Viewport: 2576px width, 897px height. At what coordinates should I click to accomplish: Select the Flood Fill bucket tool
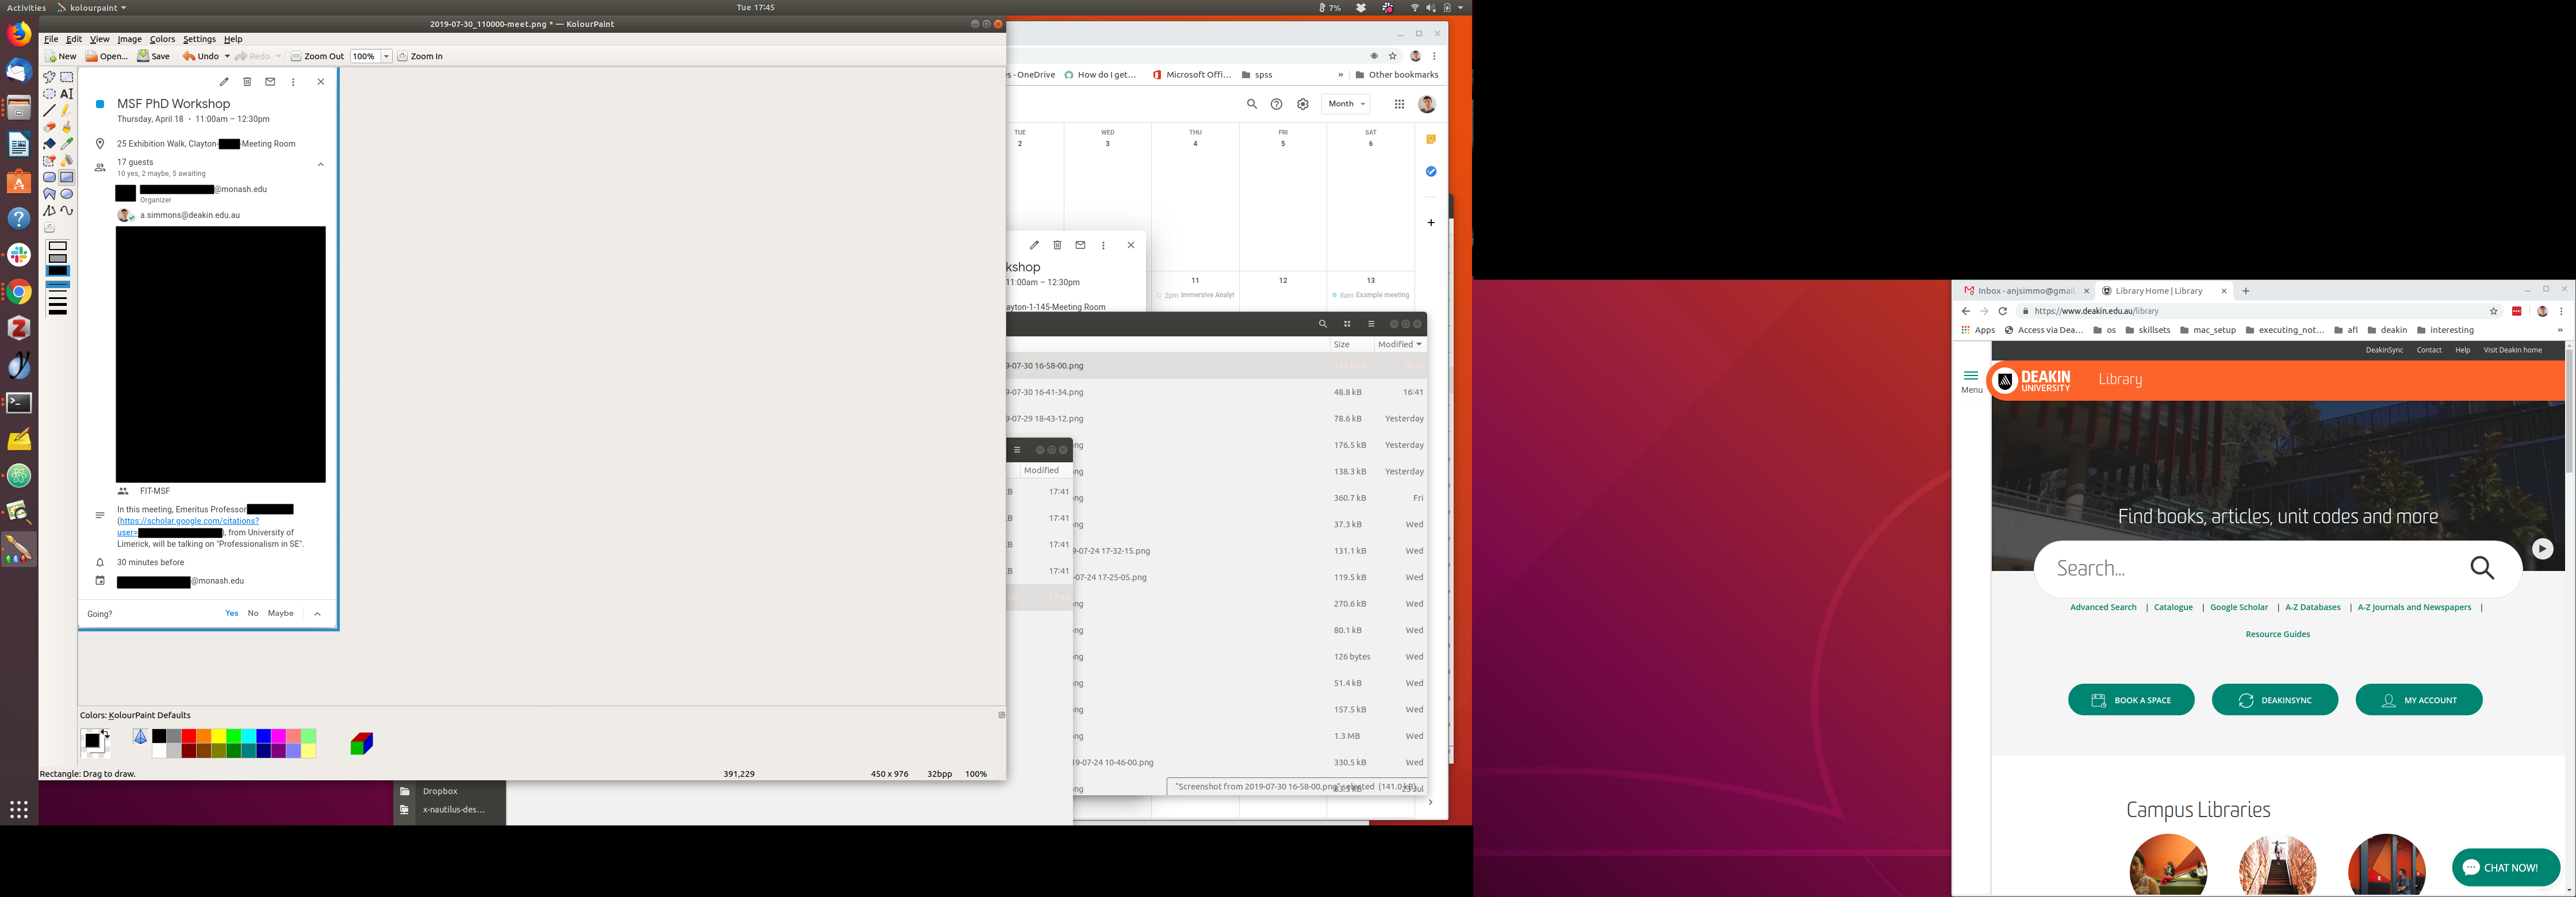(49, 144)
